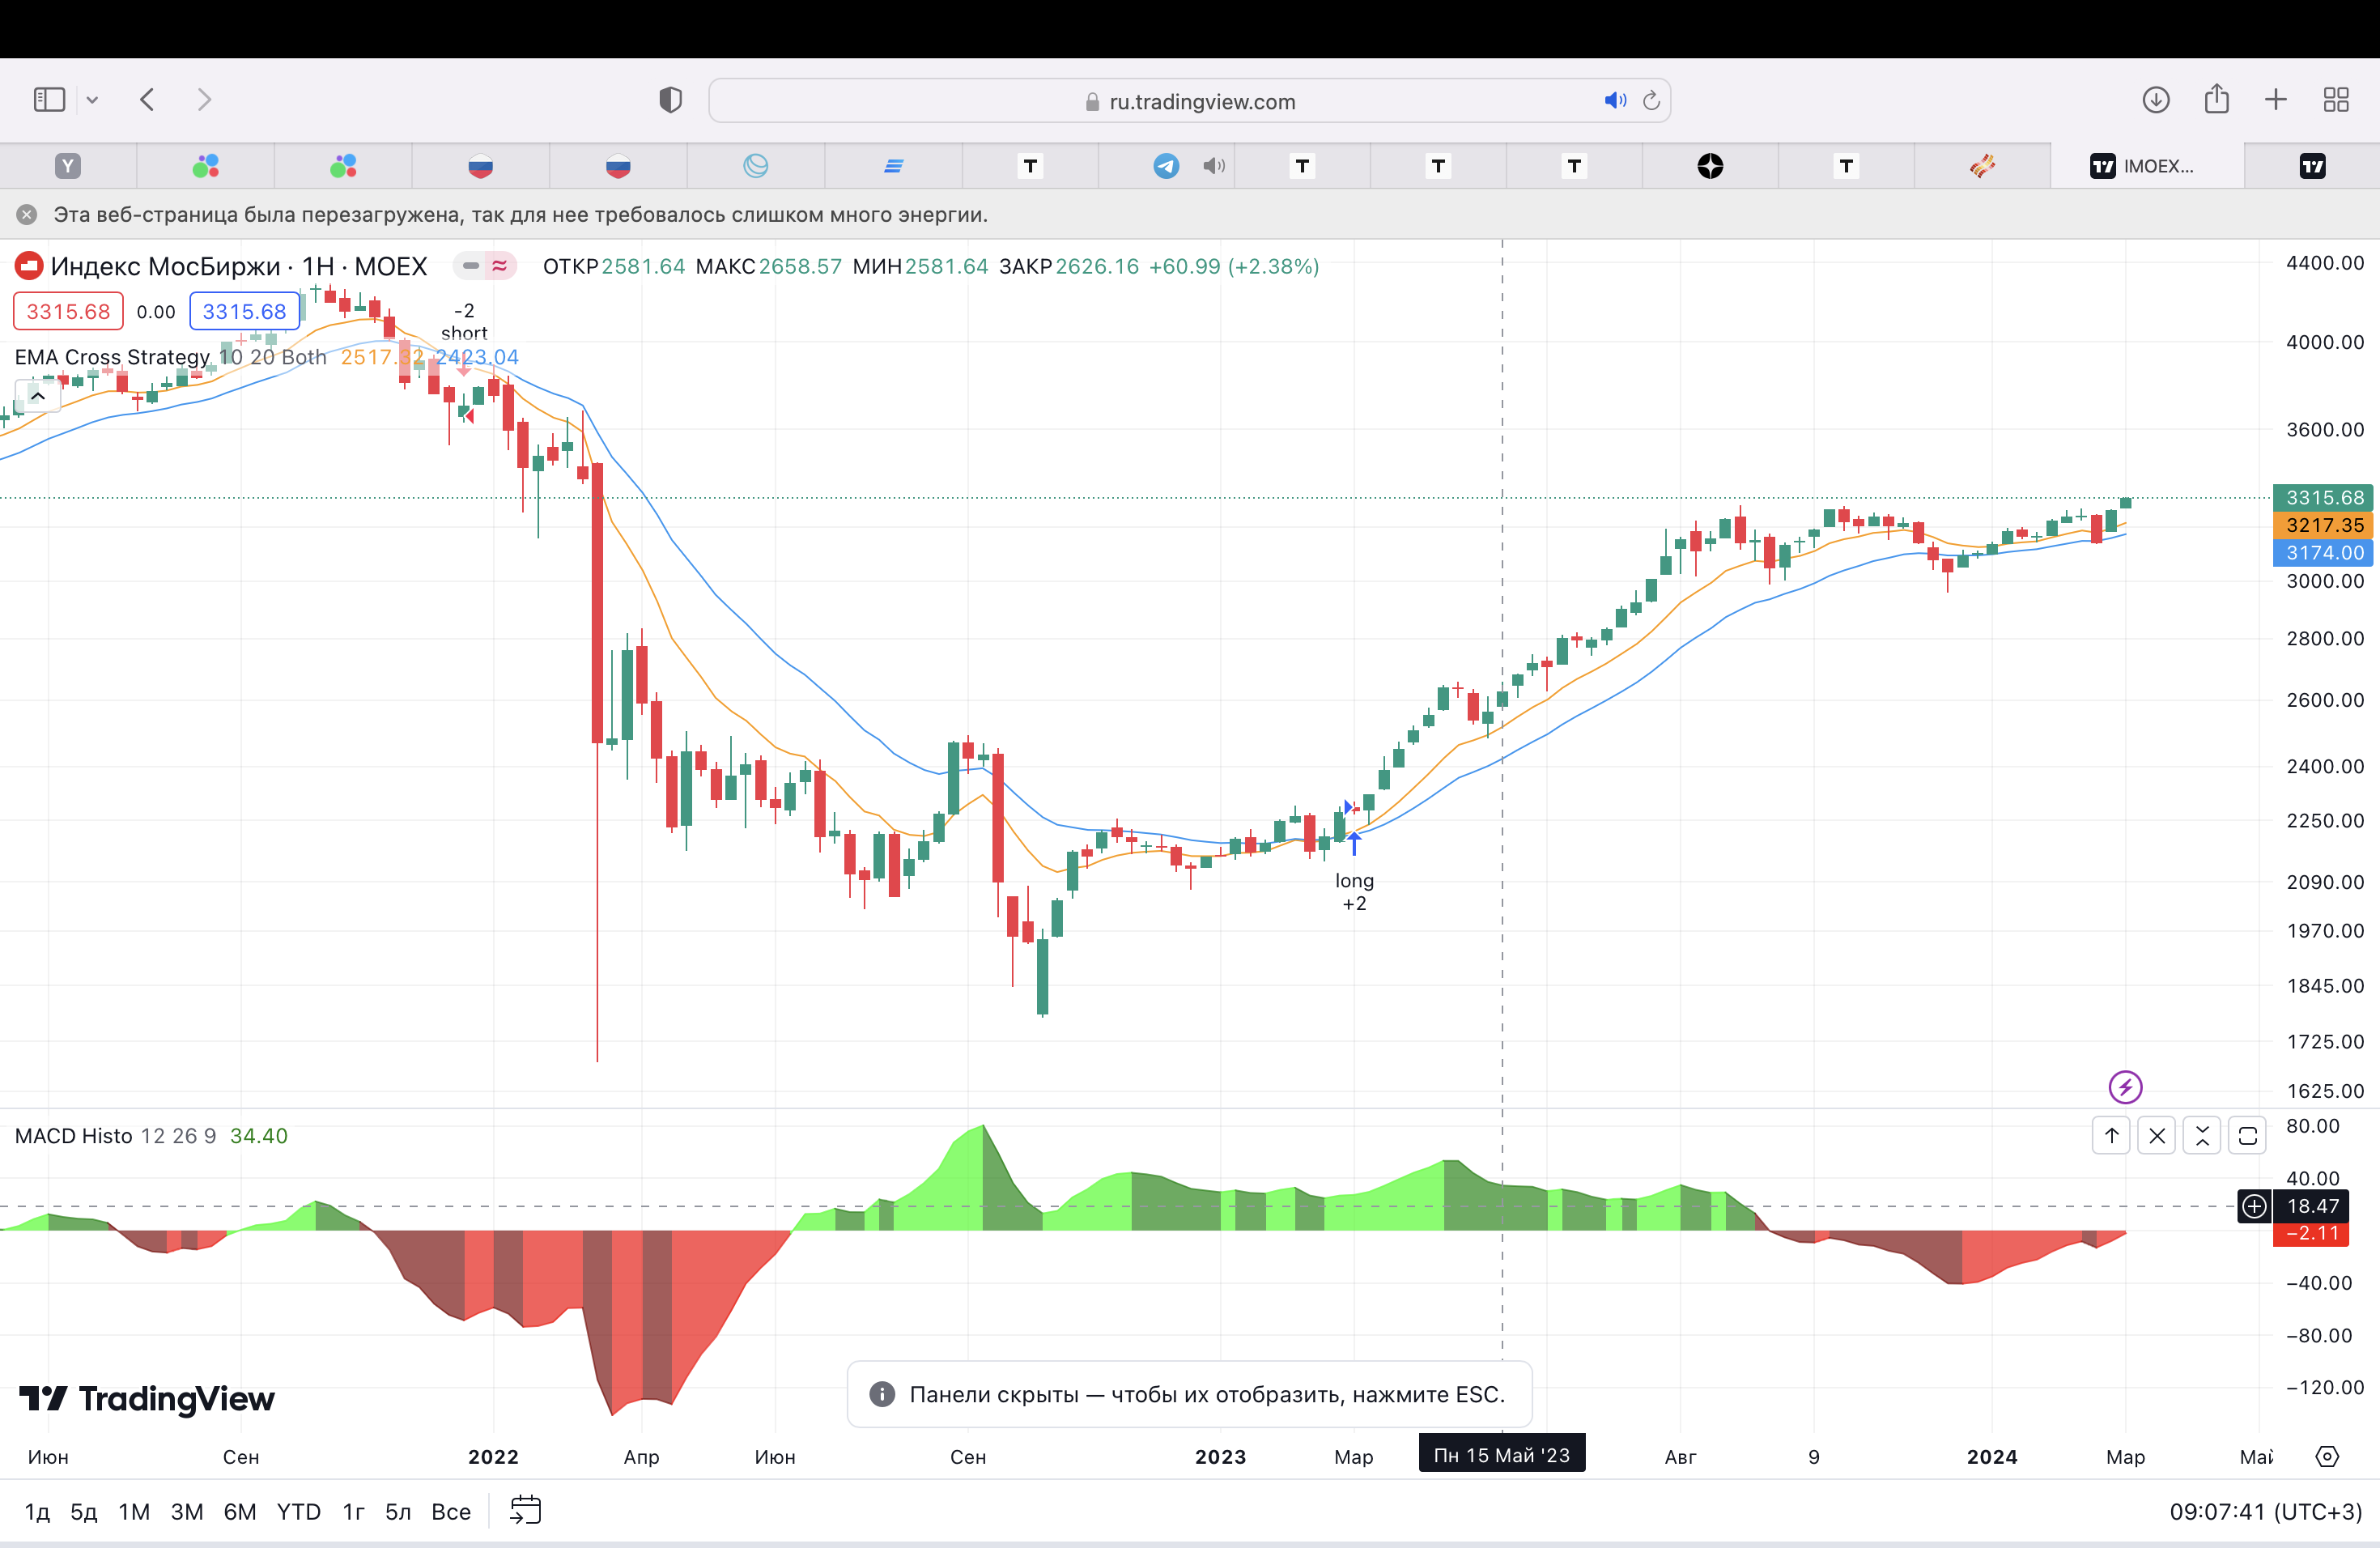Select the 1М time range

click(x=134, y=1511)
